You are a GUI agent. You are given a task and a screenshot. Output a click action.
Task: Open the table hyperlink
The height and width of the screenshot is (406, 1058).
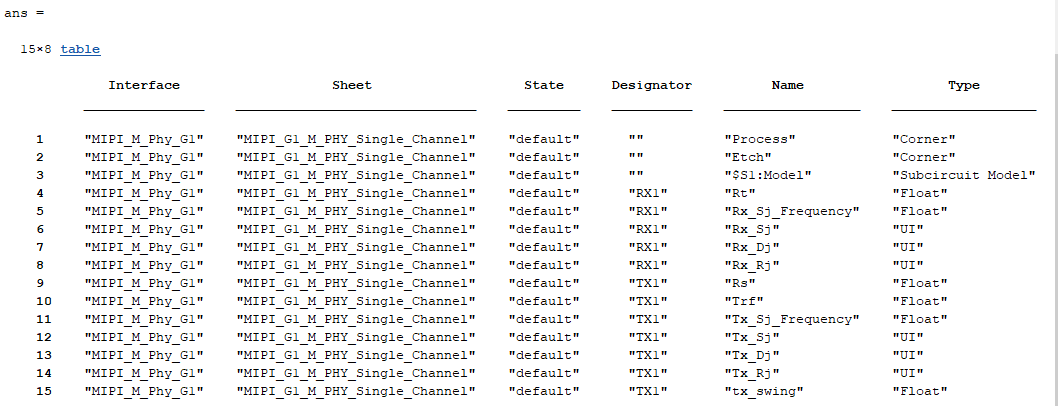tap(80, 49)
